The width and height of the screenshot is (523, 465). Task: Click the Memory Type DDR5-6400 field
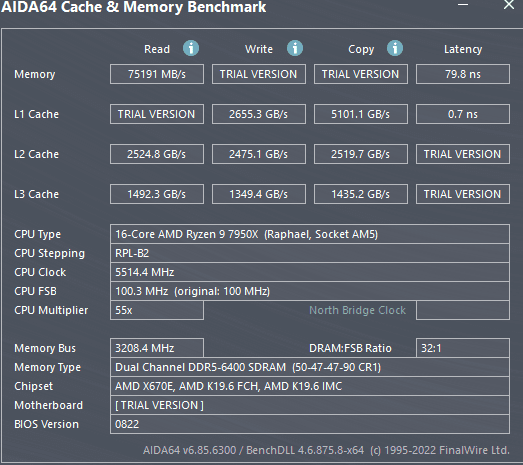[x=310, y=367]
